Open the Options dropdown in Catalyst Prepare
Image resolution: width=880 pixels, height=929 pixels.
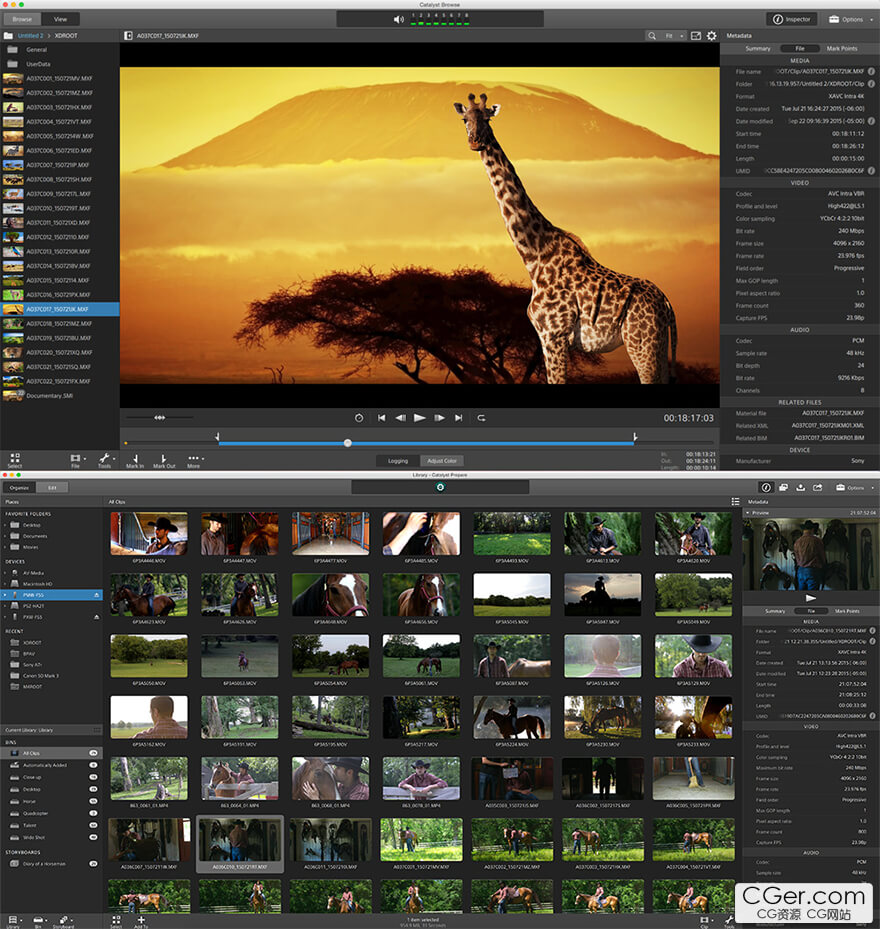[855, 488]
